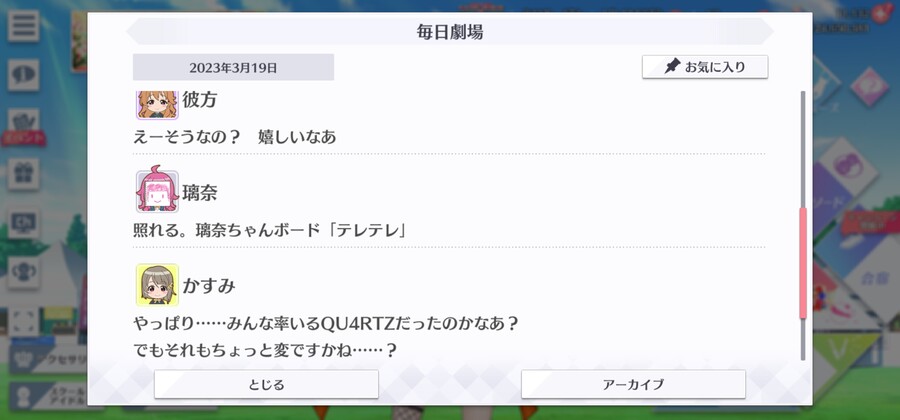This screenshot has width=900, height=420.
Task: Open the gift box icon
Action: click(x=24, y=174)
